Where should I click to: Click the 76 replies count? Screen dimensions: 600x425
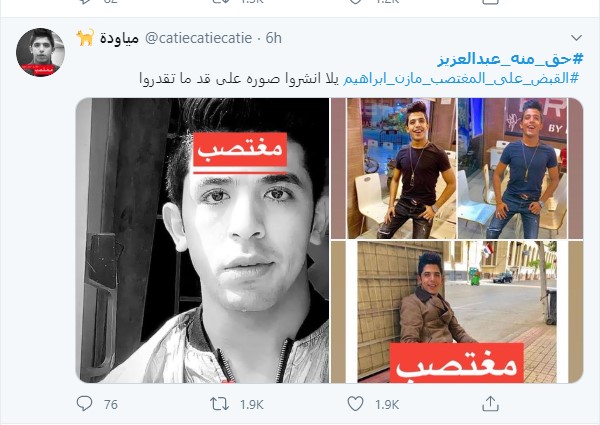[x=111, y=404]
